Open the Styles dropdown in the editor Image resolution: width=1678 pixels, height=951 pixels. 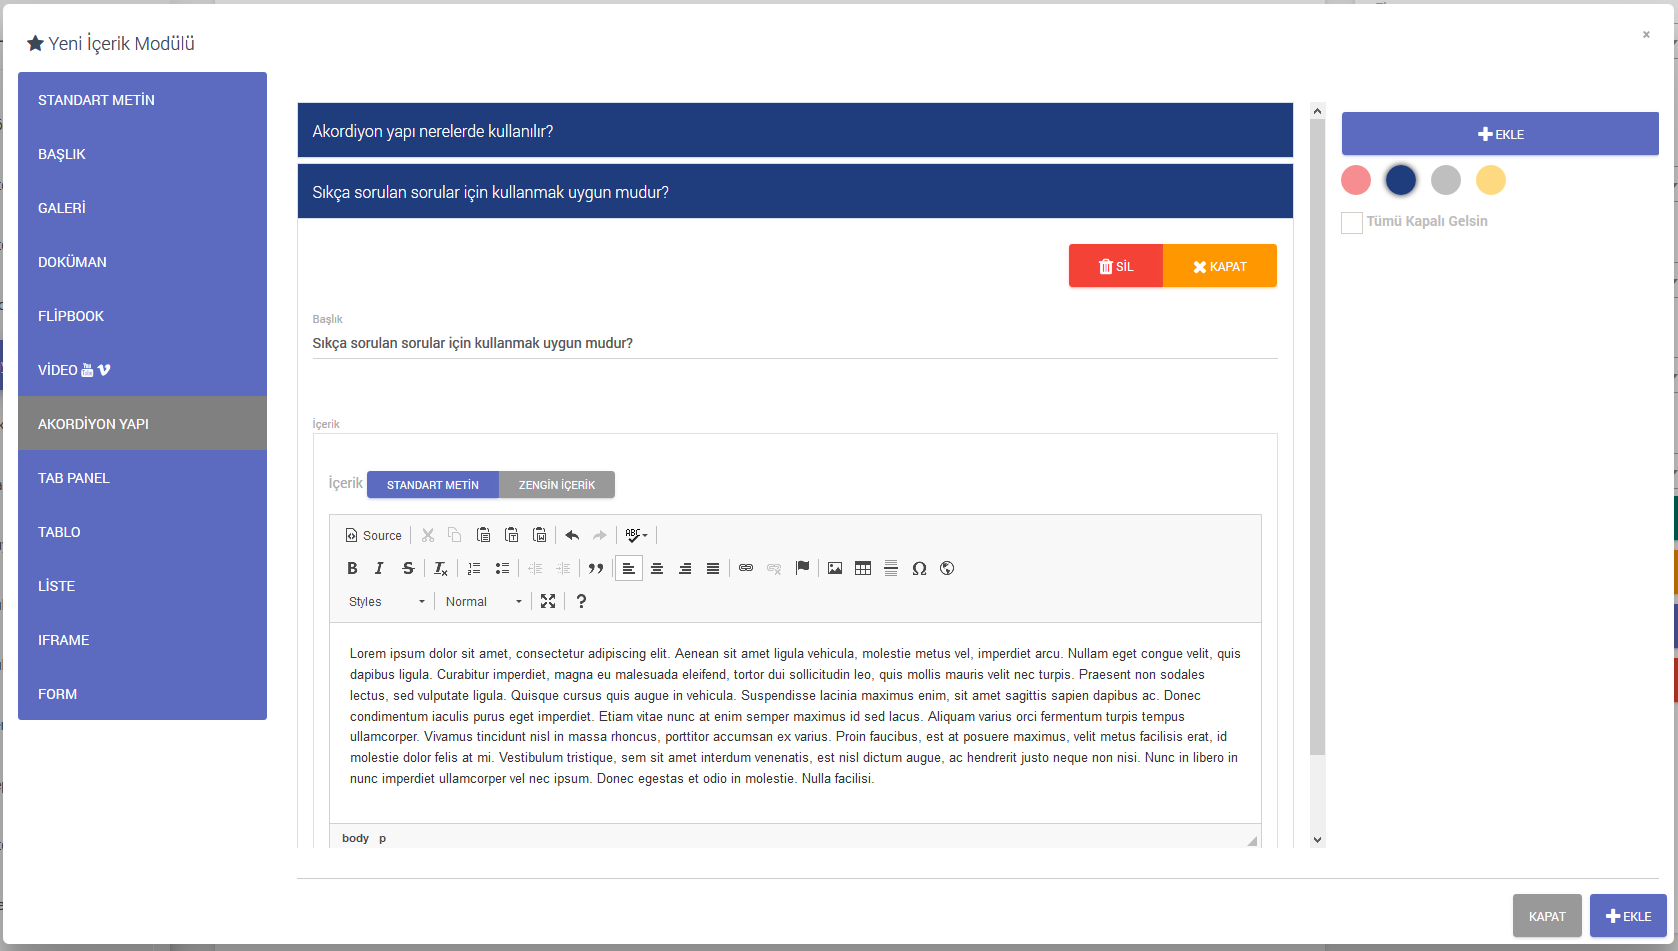[x=386, y=601]
